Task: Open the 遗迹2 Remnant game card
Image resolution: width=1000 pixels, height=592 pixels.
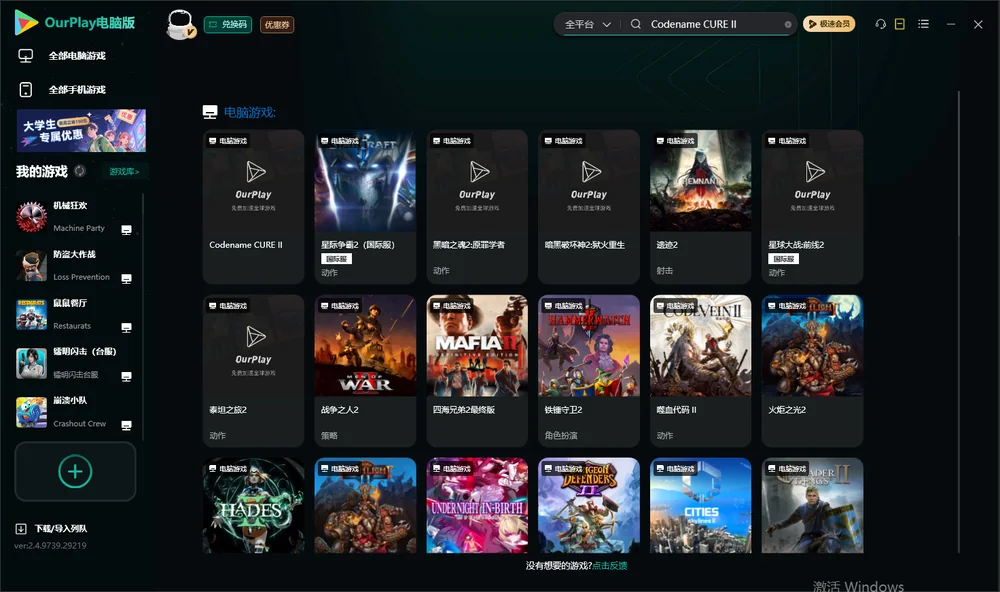Action: (701, 207)
